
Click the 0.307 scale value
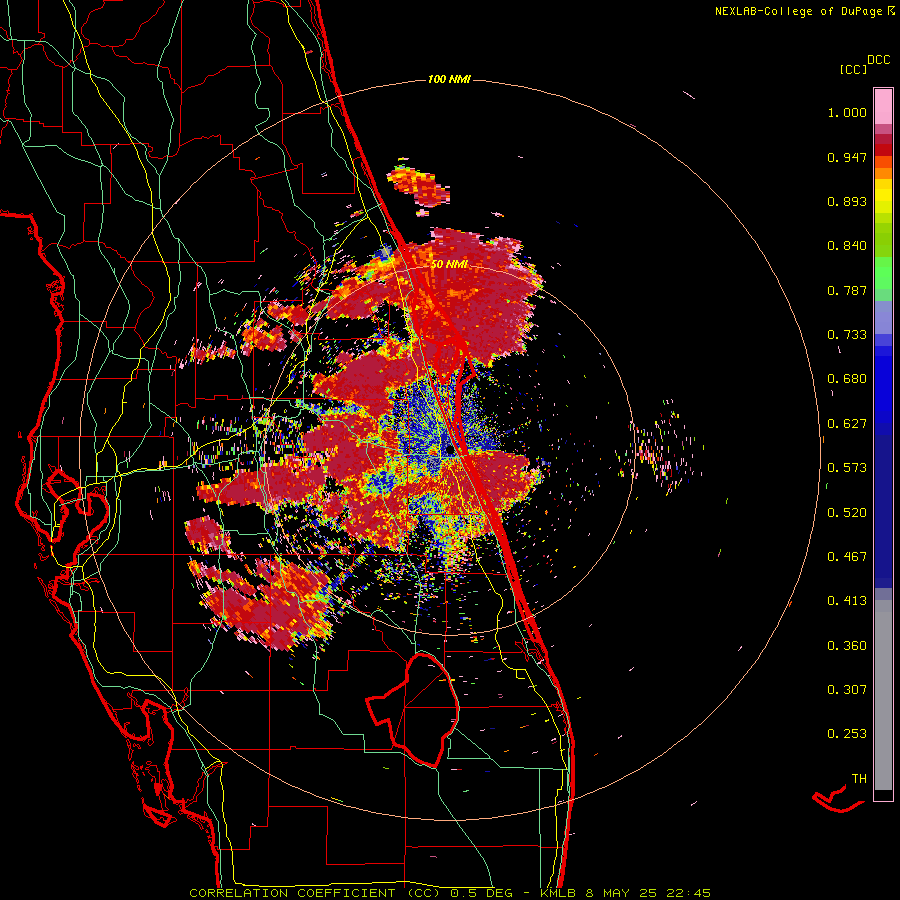click(847, 690)
